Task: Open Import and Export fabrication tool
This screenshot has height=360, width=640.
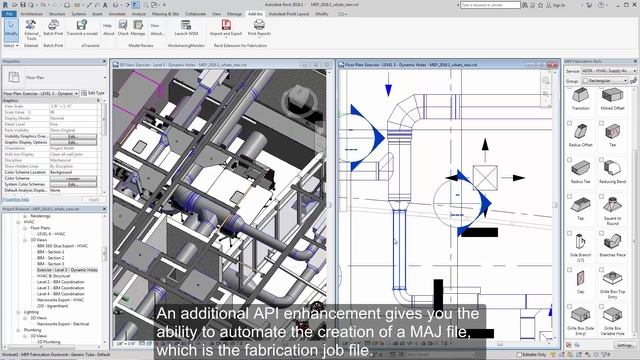Action: (226, 28)
